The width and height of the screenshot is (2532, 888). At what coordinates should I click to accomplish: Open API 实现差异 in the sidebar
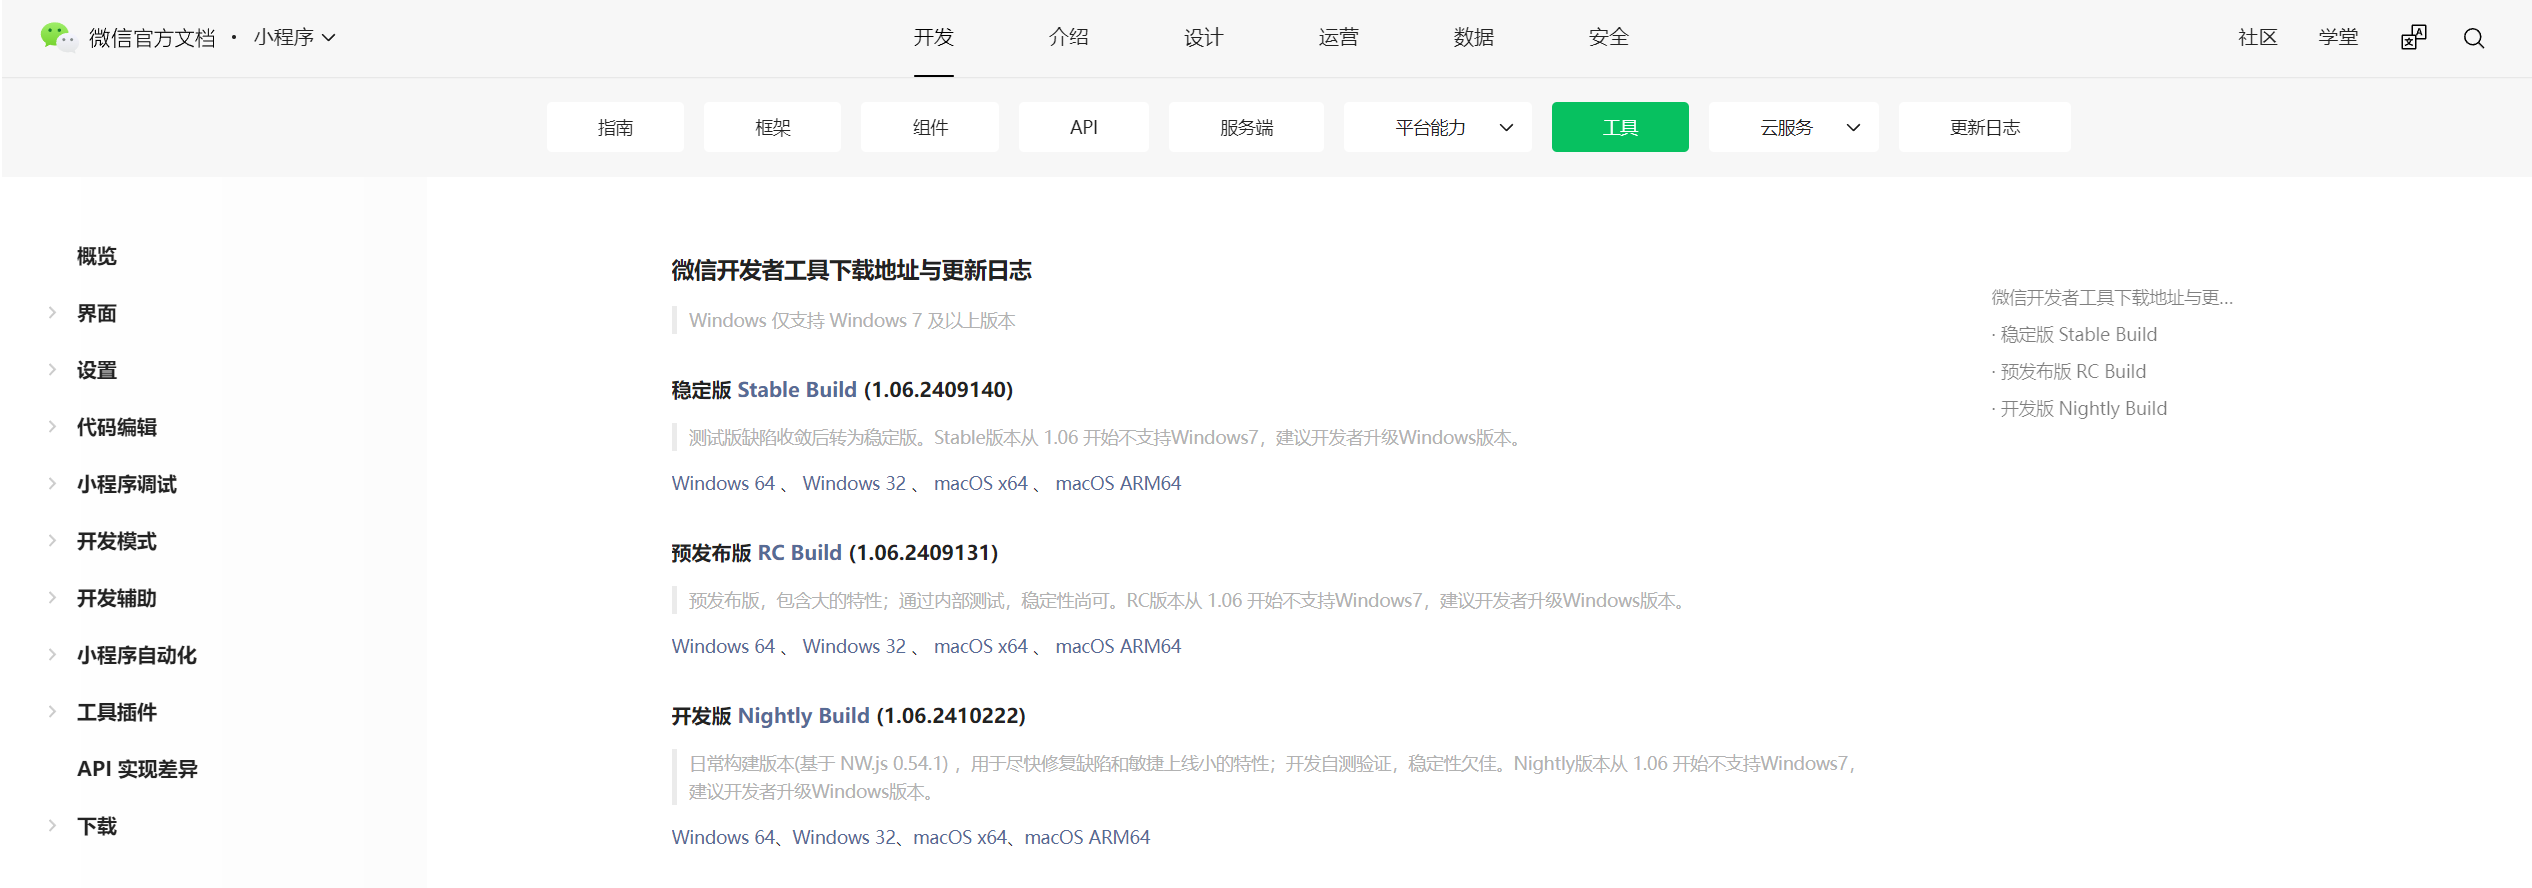[x=137, y=769]
